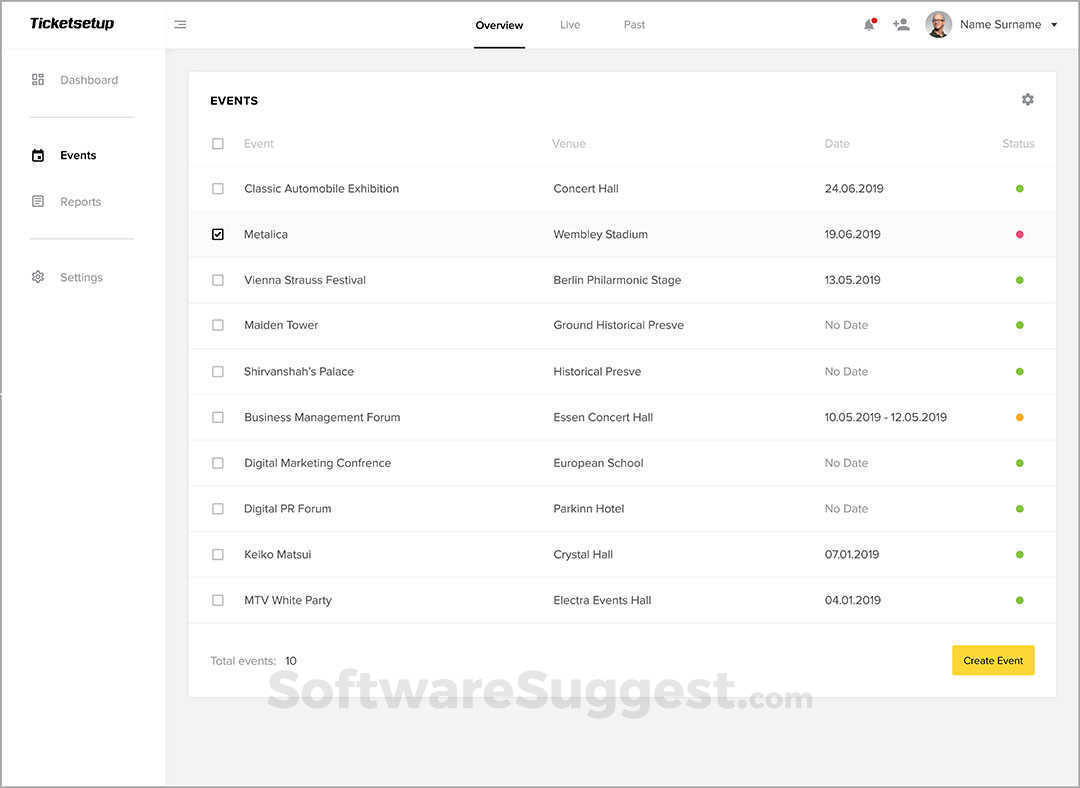Click green status dot for Shirvanshah's Palace

[1019, 372]
